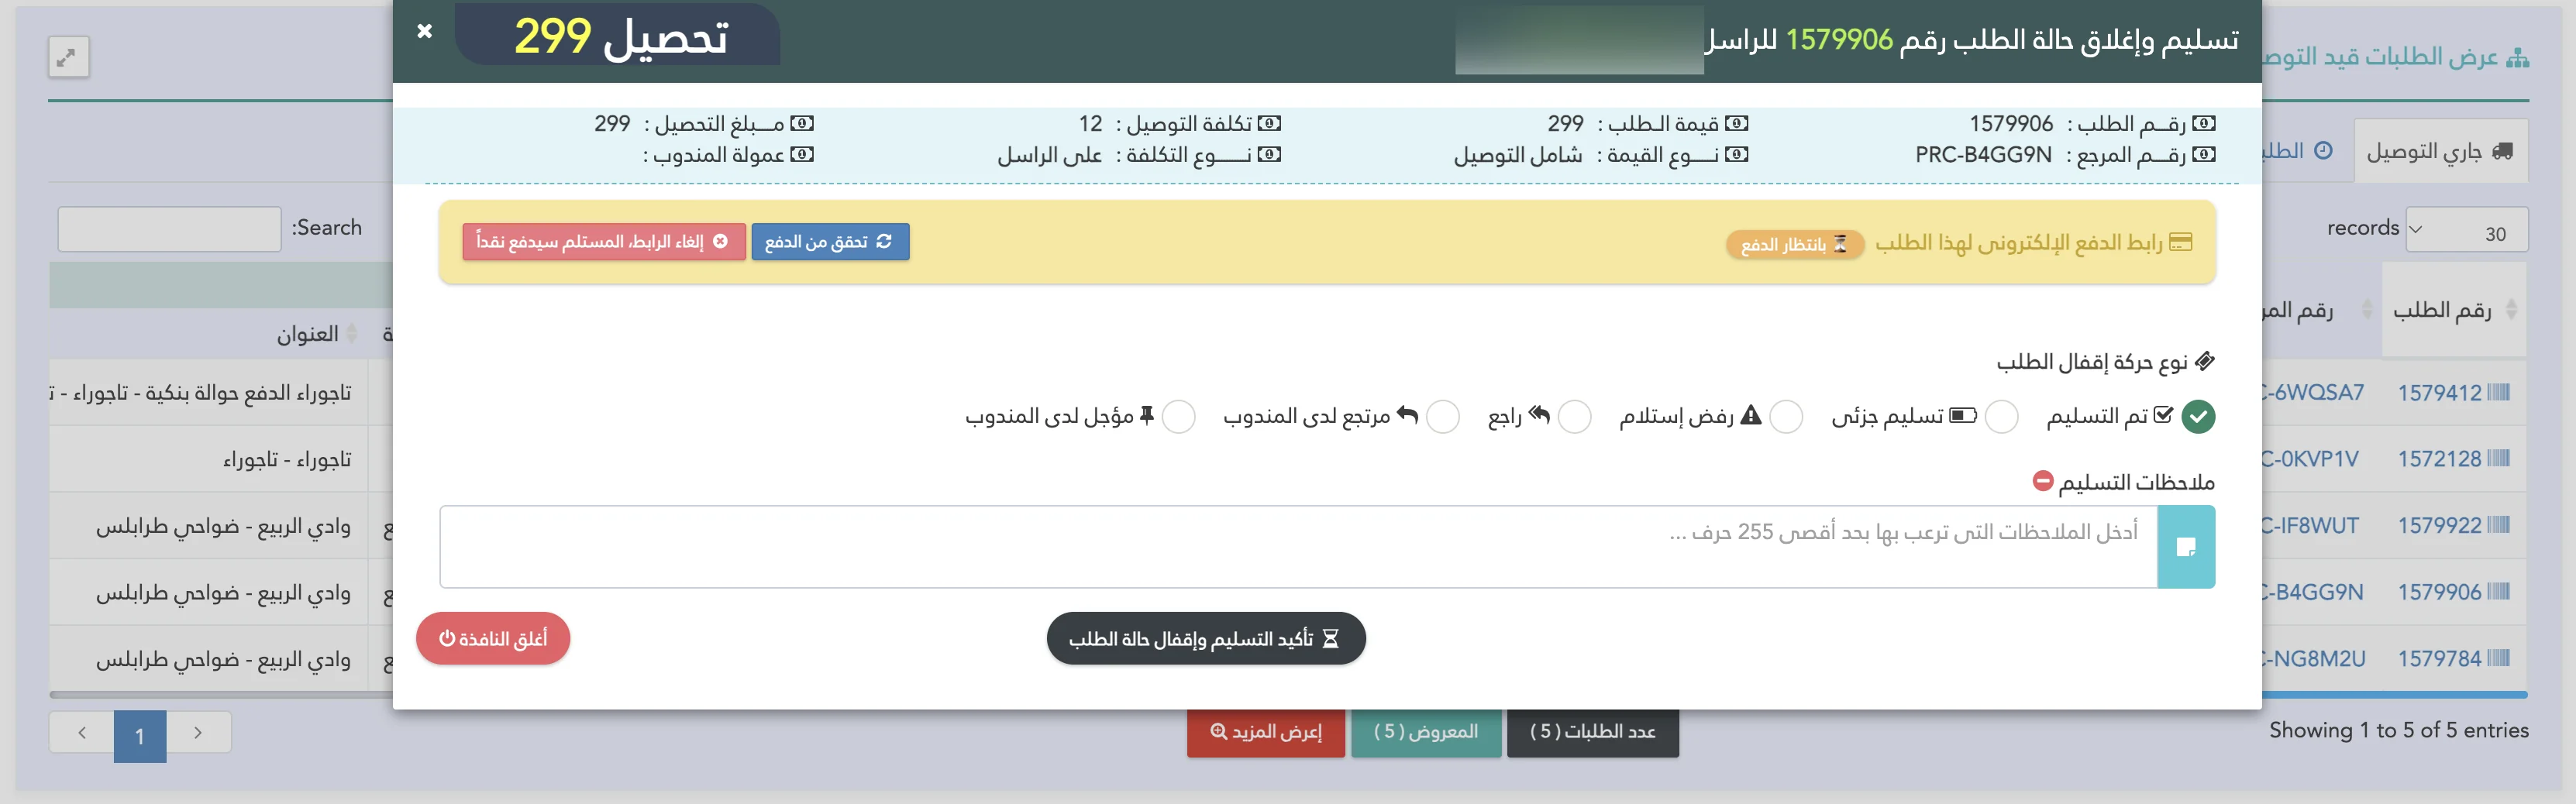The height and width of the screenshot is (804, 2576).
Task: Click the money icon next to 'تكلفة التوصيل'
Action: tap(1270, 124)
